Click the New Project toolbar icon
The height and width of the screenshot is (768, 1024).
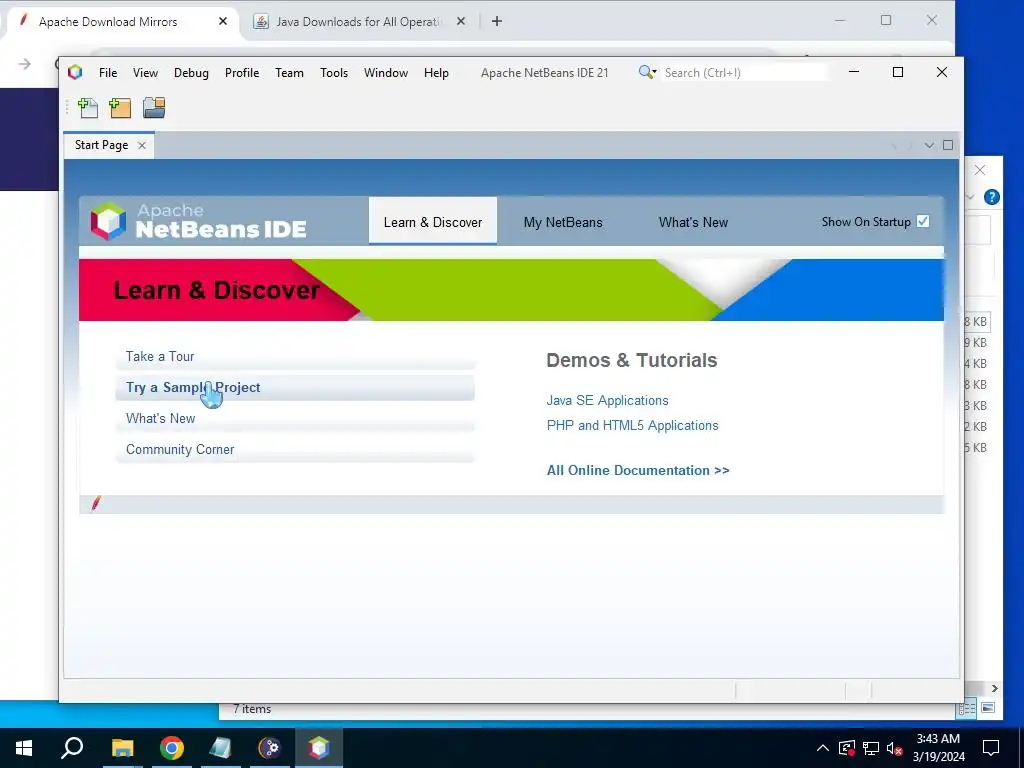120,108
